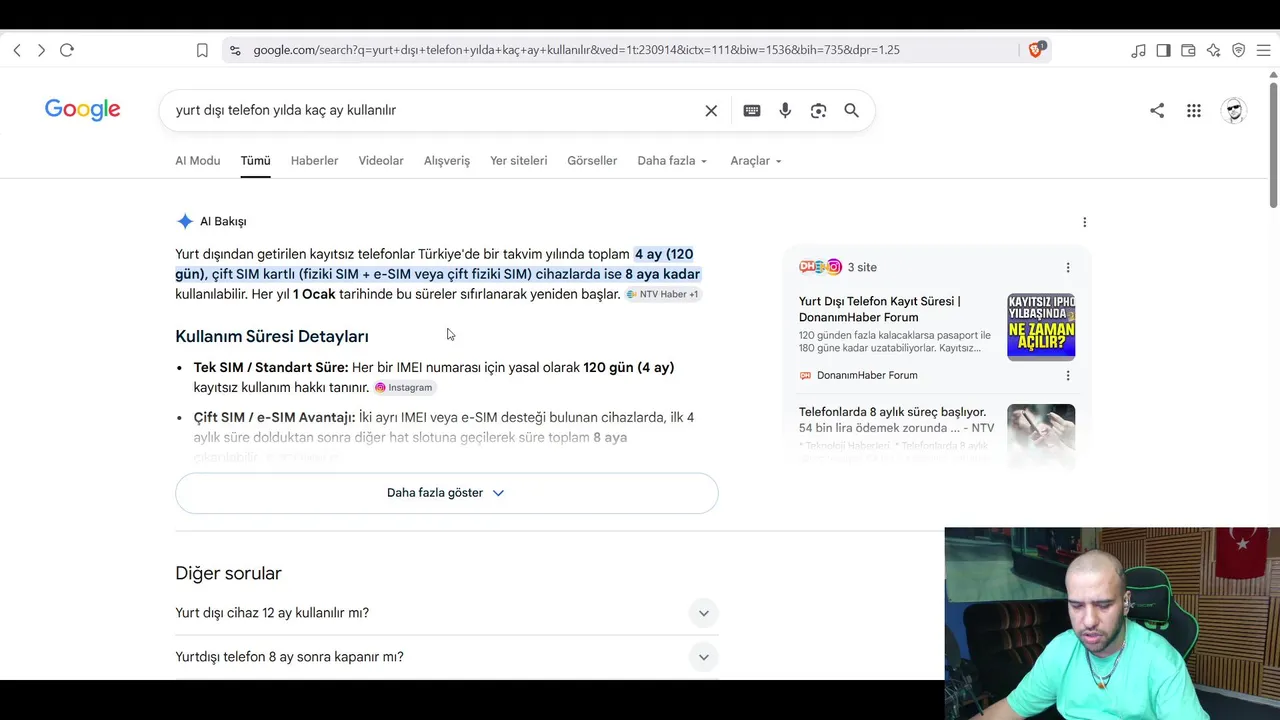The height and width of the screenshot is (720, 1280).
Task: Open DonanımHaber Forum result options menu
Action: coord(1068,375)
